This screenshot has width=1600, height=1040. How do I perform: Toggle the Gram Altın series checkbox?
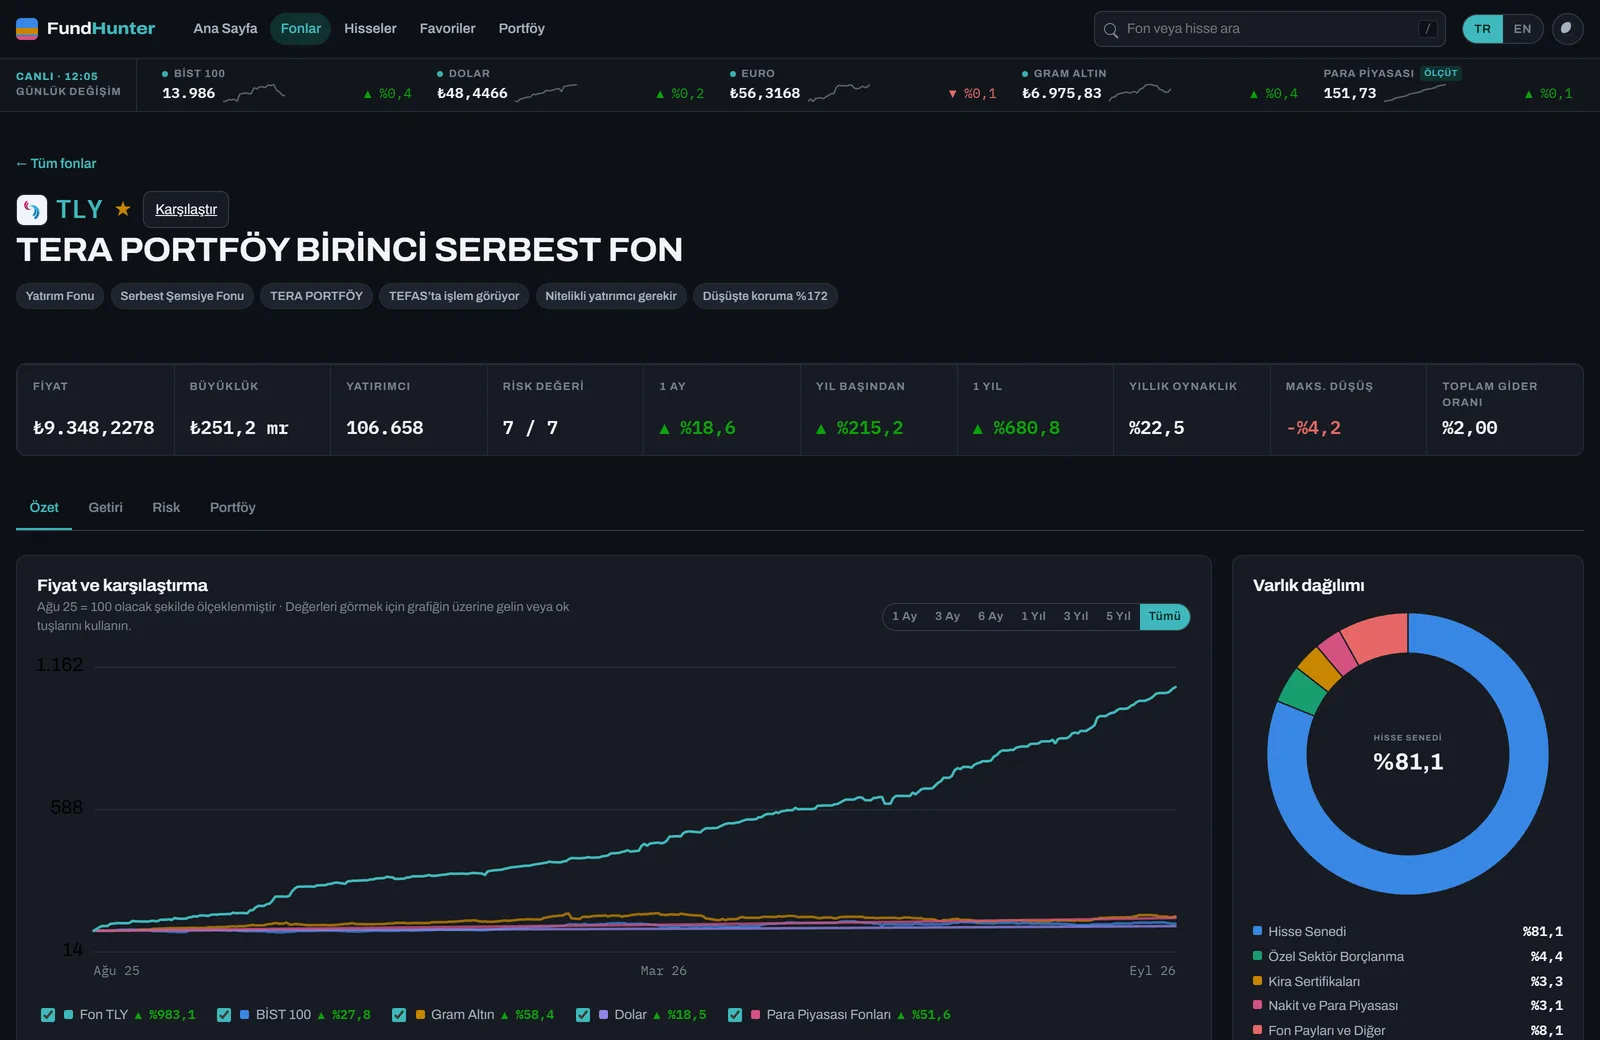click(399, 1015)
